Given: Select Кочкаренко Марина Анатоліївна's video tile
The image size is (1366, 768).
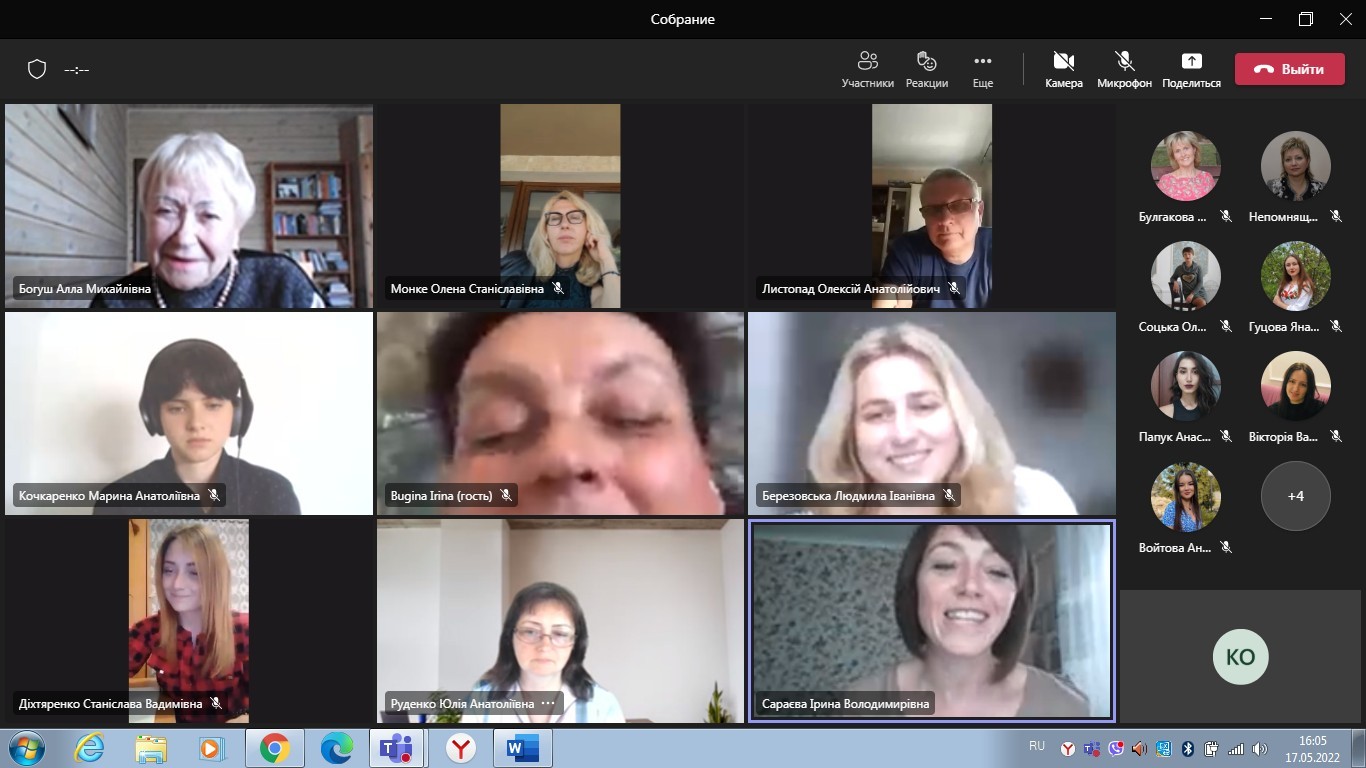Looking at the screenshot, I should coord(189,413).
